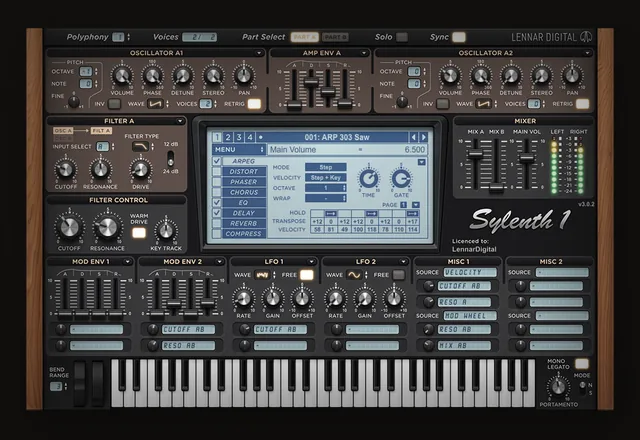Click the Filter A Cutoff knob
This screenshot has height=440, width=640.
(66, 170)
